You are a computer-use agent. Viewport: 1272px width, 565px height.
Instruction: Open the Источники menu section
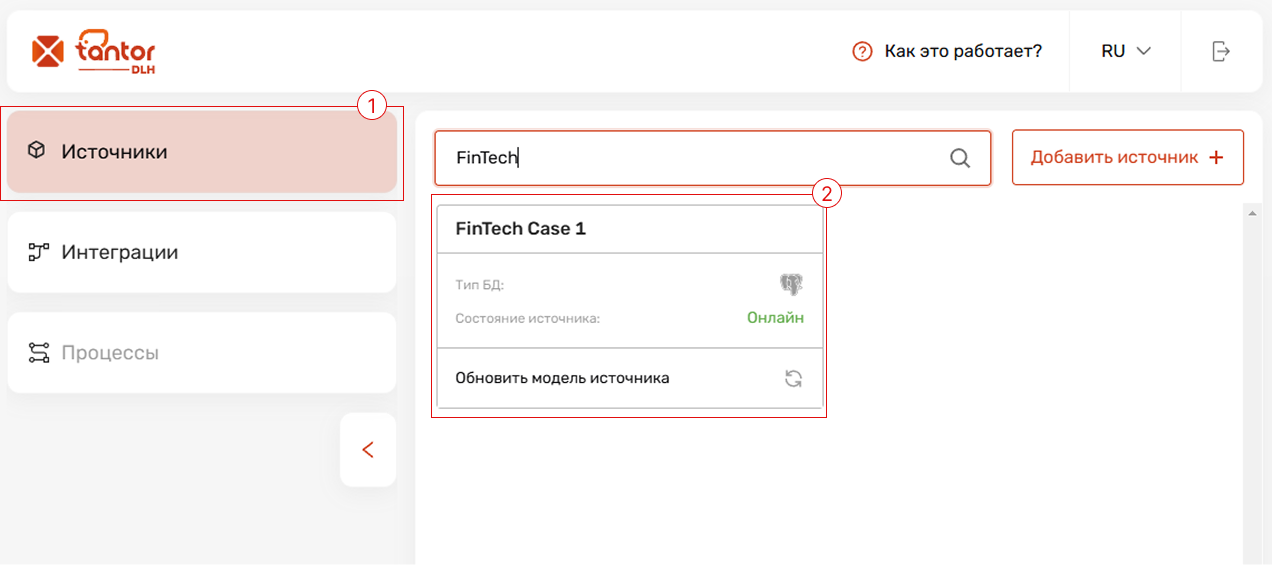(202, 152)
